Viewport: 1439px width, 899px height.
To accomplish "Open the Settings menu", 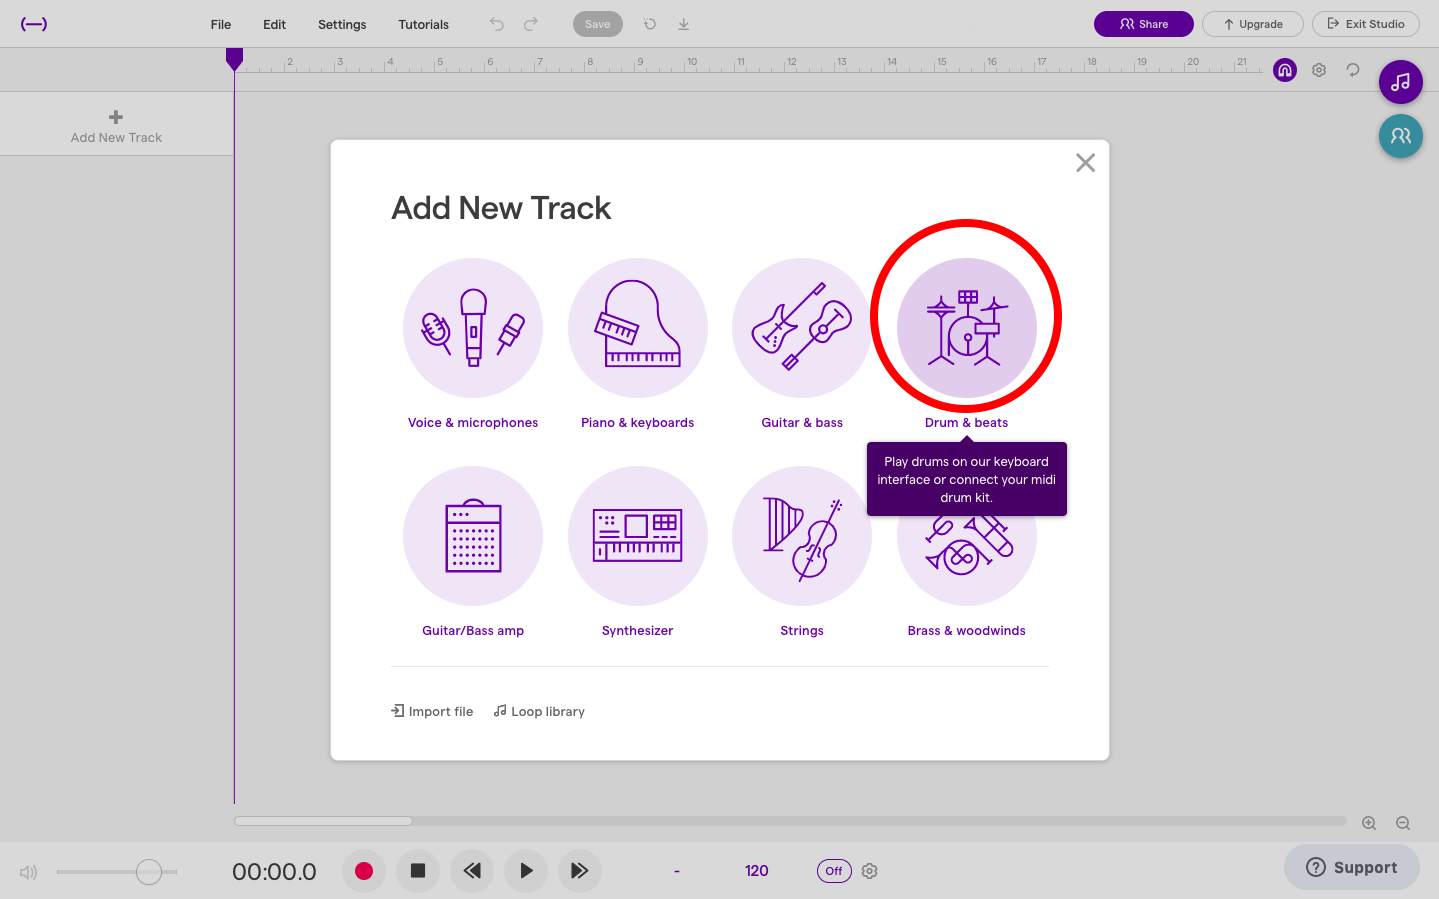I will point(341,24).
